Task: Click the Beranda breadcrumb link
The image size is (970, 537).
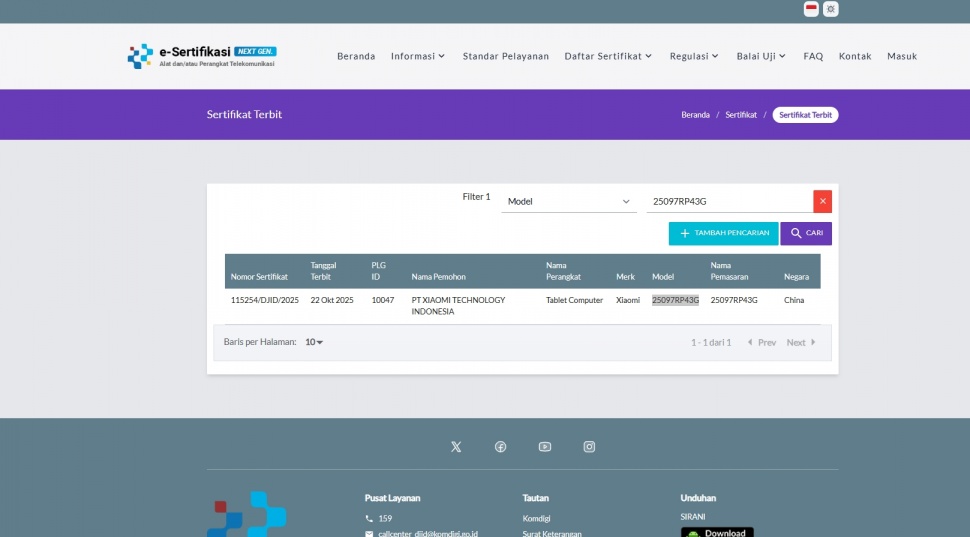Action: pyautogui.click(x=695, y=115)
